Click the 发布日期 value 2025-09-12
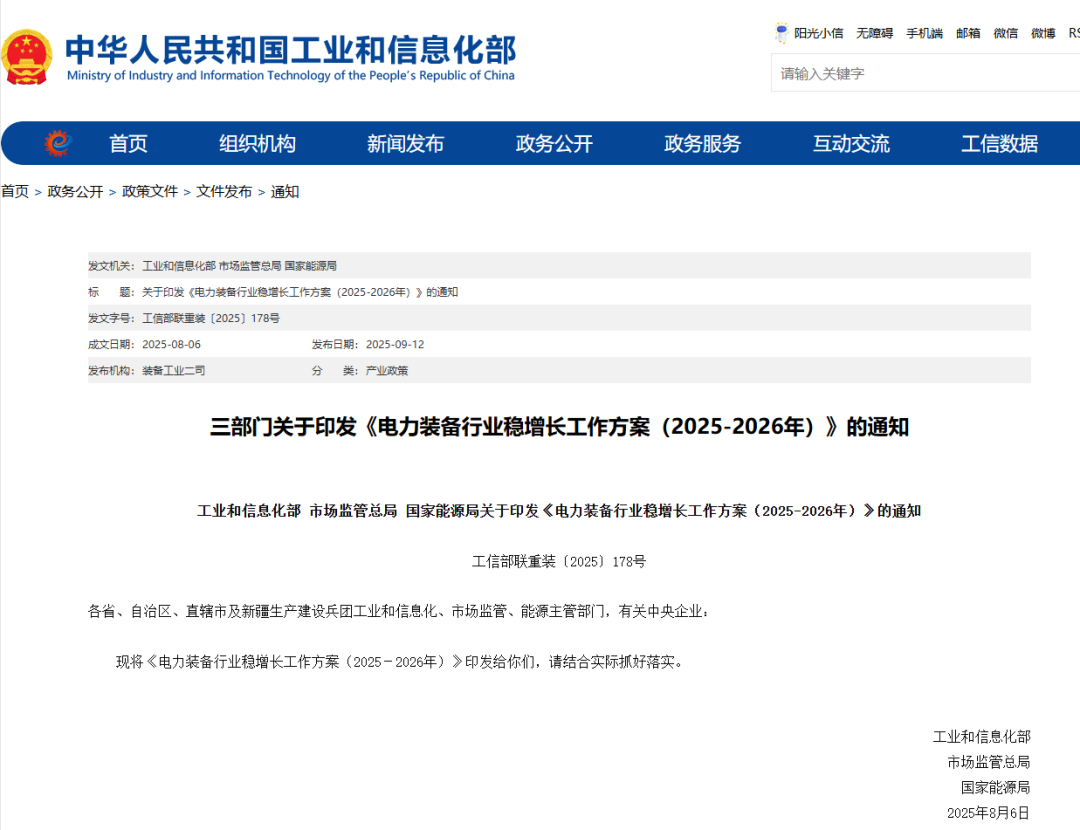Viewport: 1080px width, 830px height. pos(395,344)
